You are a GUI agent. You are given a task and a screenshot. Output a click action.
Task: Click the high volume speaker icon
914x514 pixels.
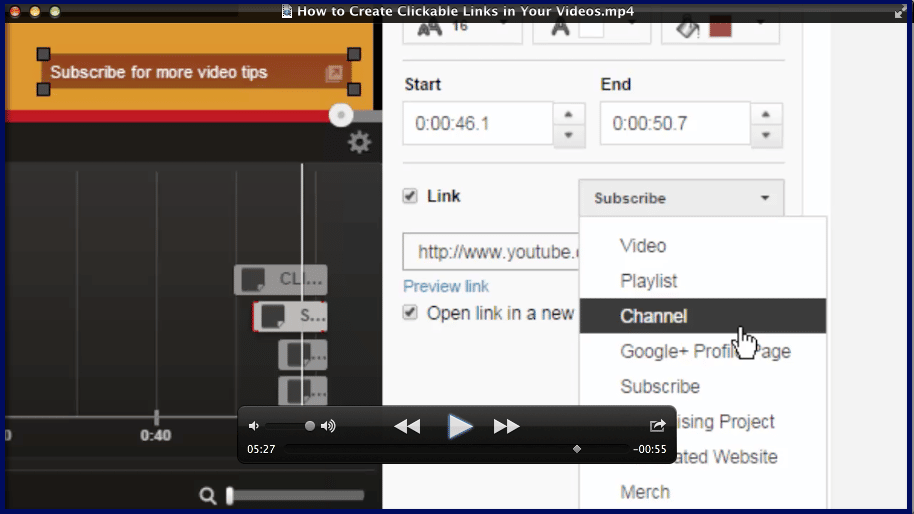pos(328,426)
